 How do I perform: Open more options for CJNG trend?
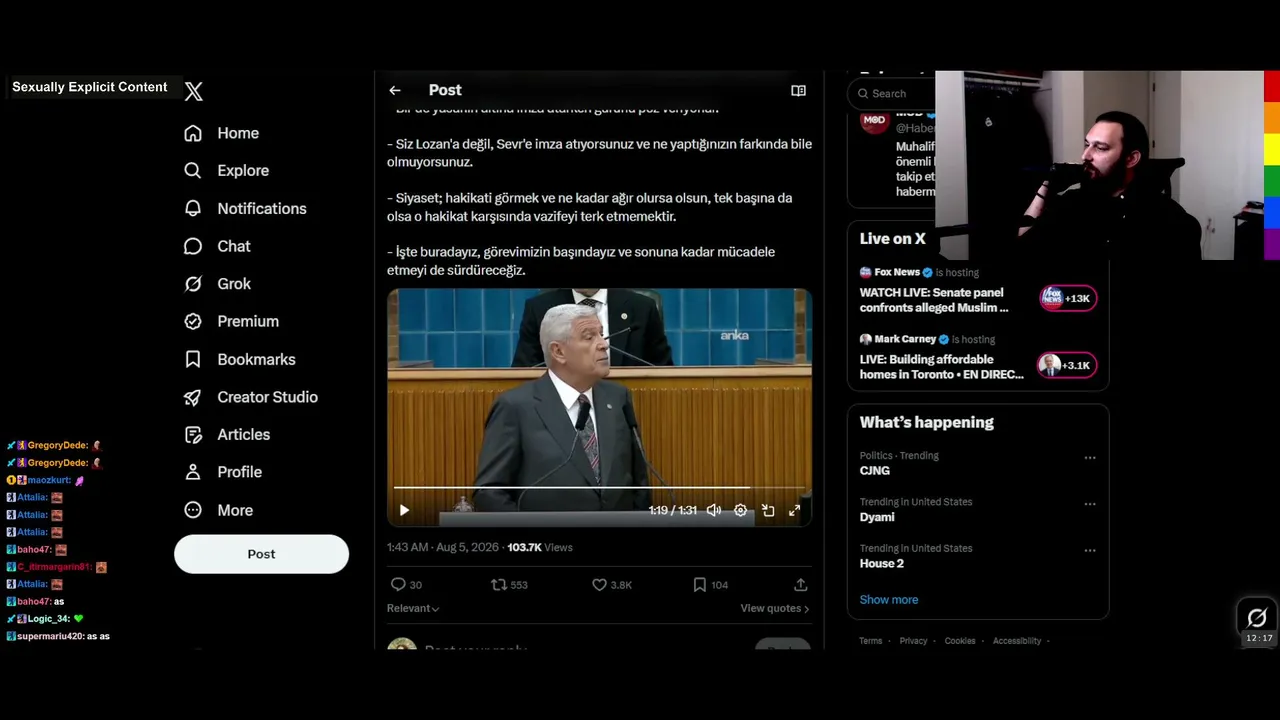click(1090, 458)
